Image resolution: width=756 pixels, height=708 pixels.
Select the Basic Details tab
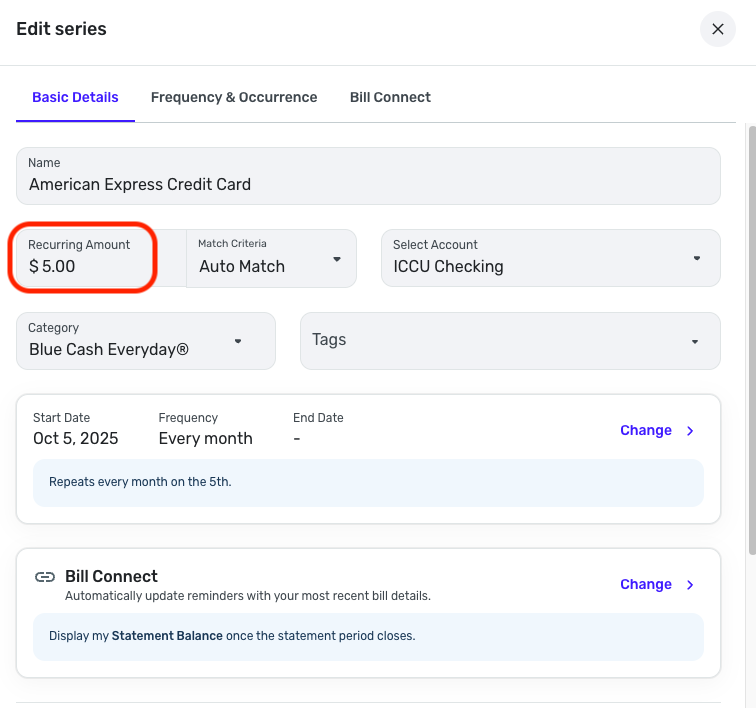point(75,97)
